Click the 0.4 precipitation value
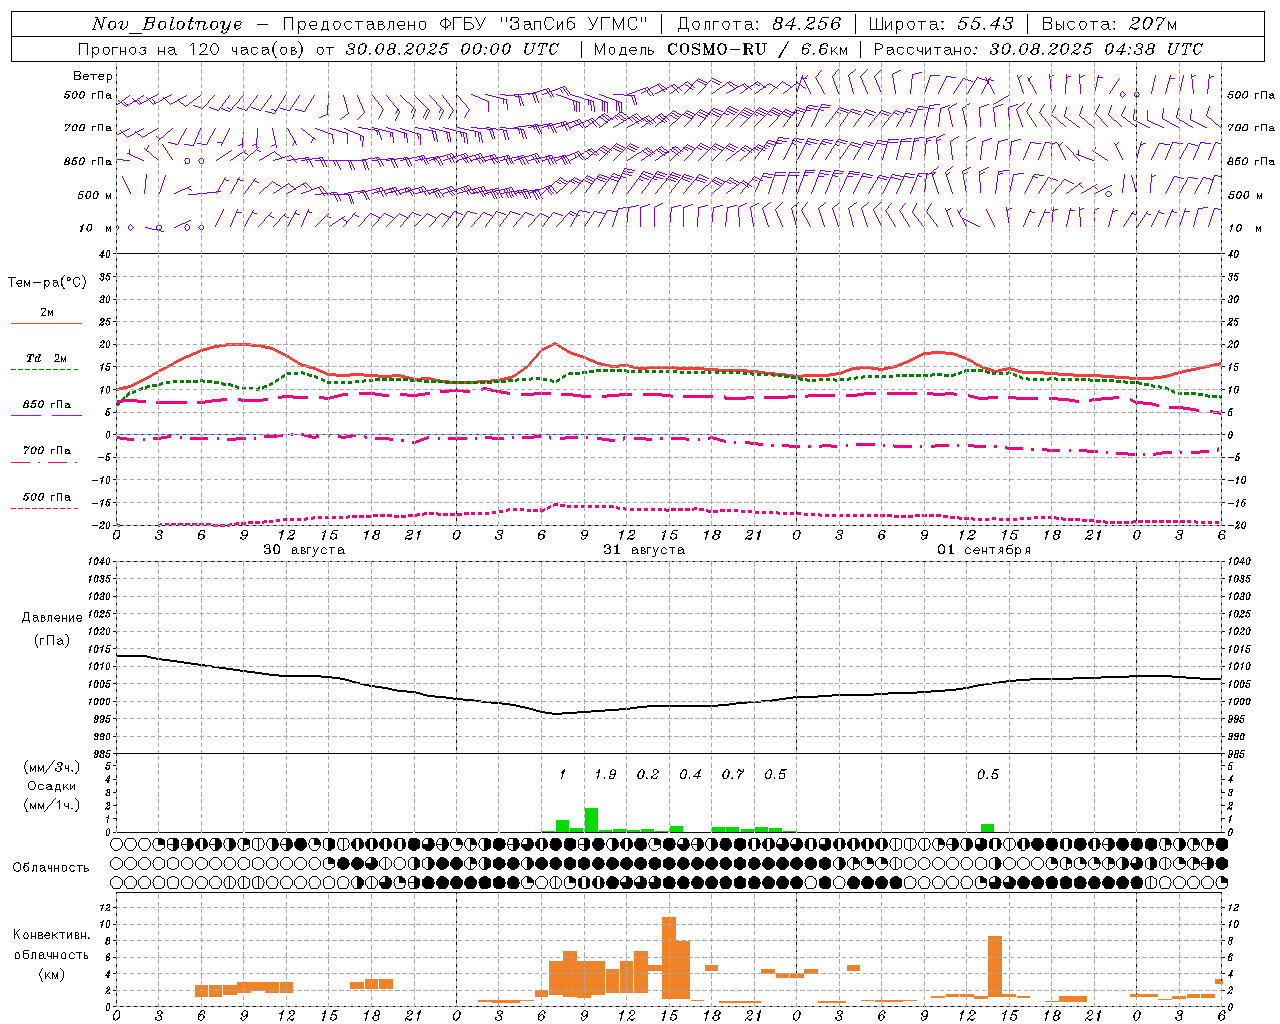The width and height of the screenshot is (1280, 1024). click(690, 774)
